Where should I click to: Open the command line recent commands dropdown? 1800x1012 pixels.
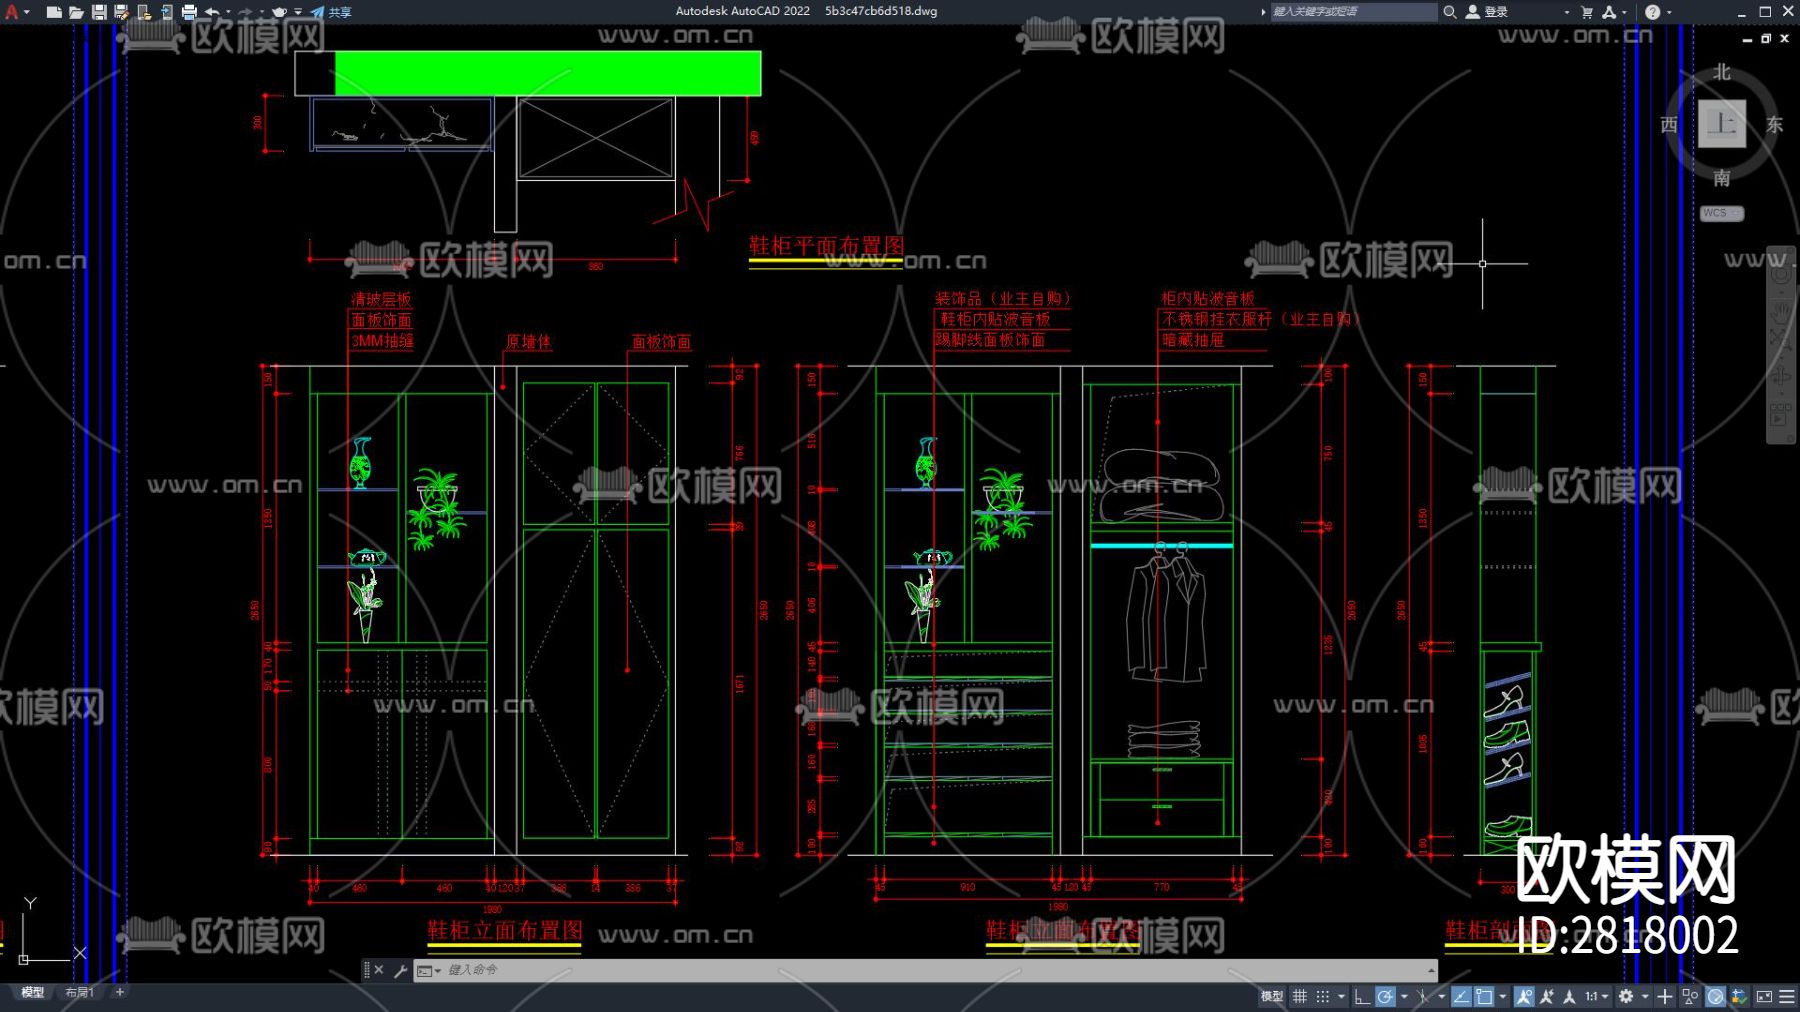(429, 970)
